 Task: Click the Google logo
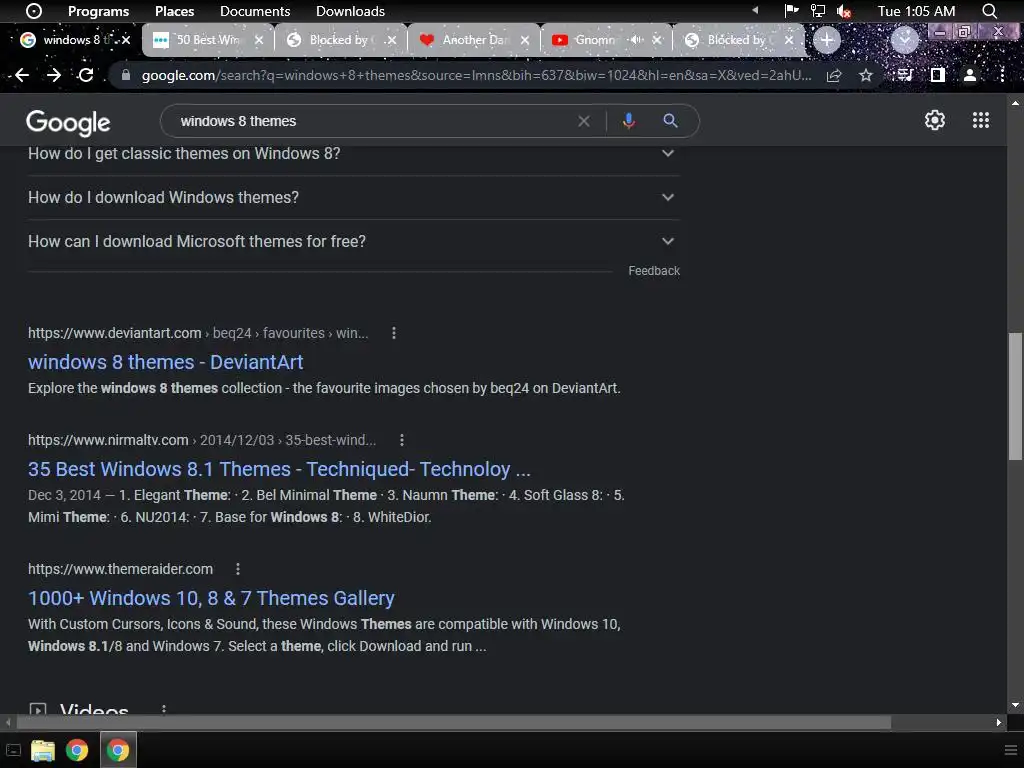68,122
